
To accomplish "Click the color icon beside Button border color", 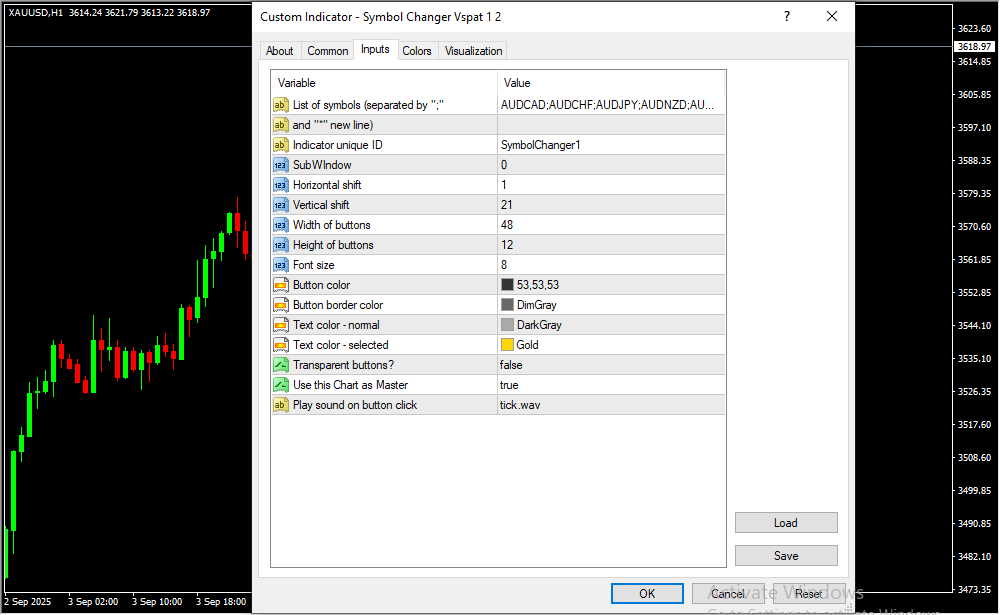I will pyautogui.click(x=280, y=305).
